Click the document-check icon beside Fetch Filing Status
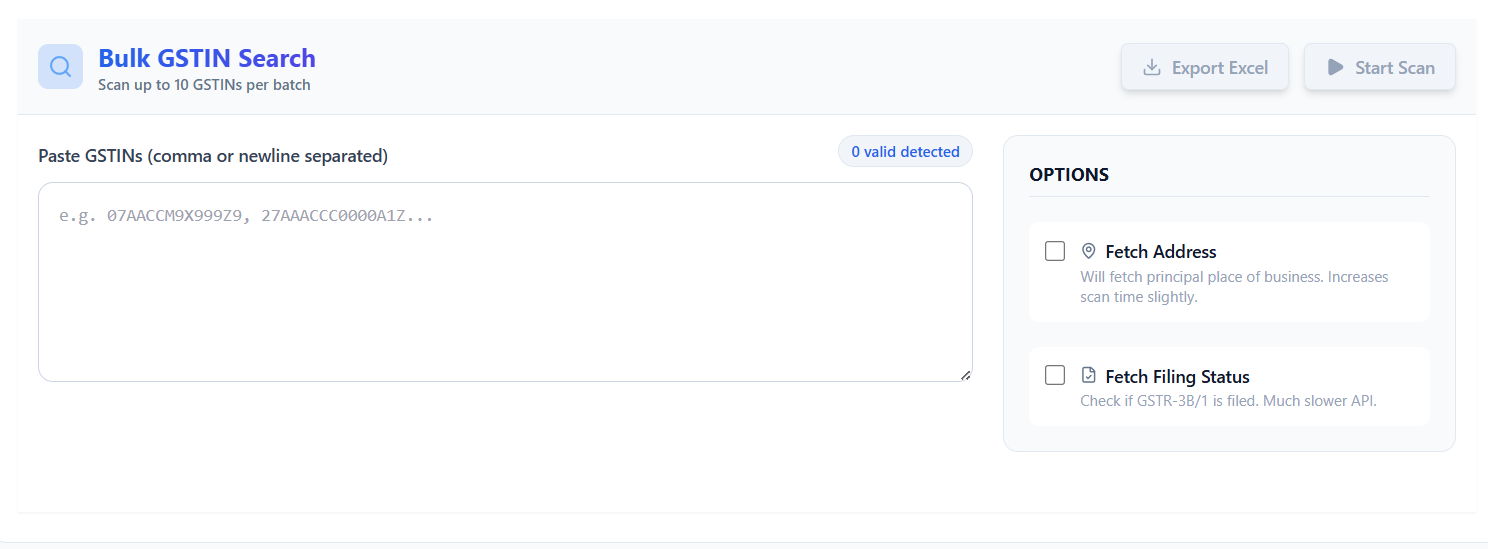The height and width of the screenshot is (549, 1488). coord(1089,376)
